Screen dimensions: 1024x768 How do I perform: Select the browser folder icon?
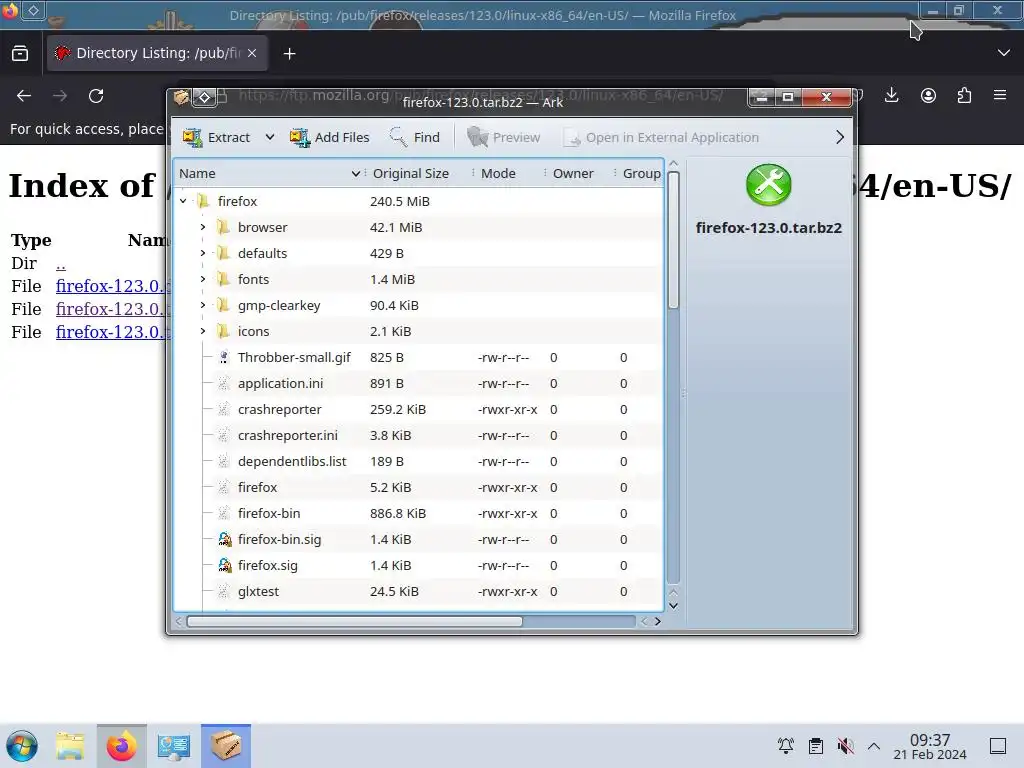pyautogui.click(x=224, y=227)
